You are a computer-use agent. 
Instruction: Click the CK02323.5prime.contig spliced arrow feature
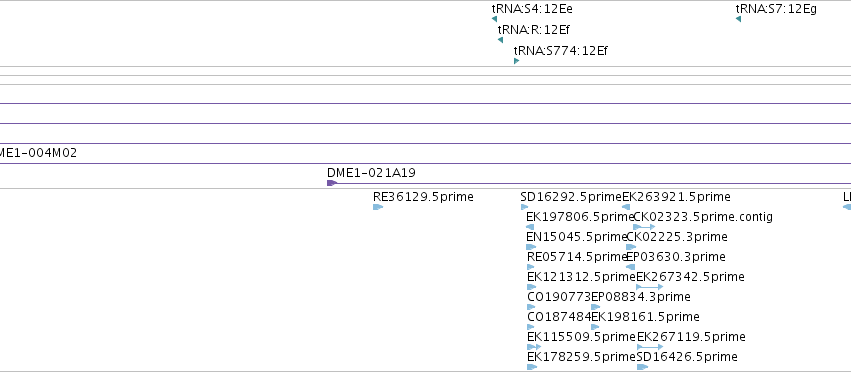point(644,227)
